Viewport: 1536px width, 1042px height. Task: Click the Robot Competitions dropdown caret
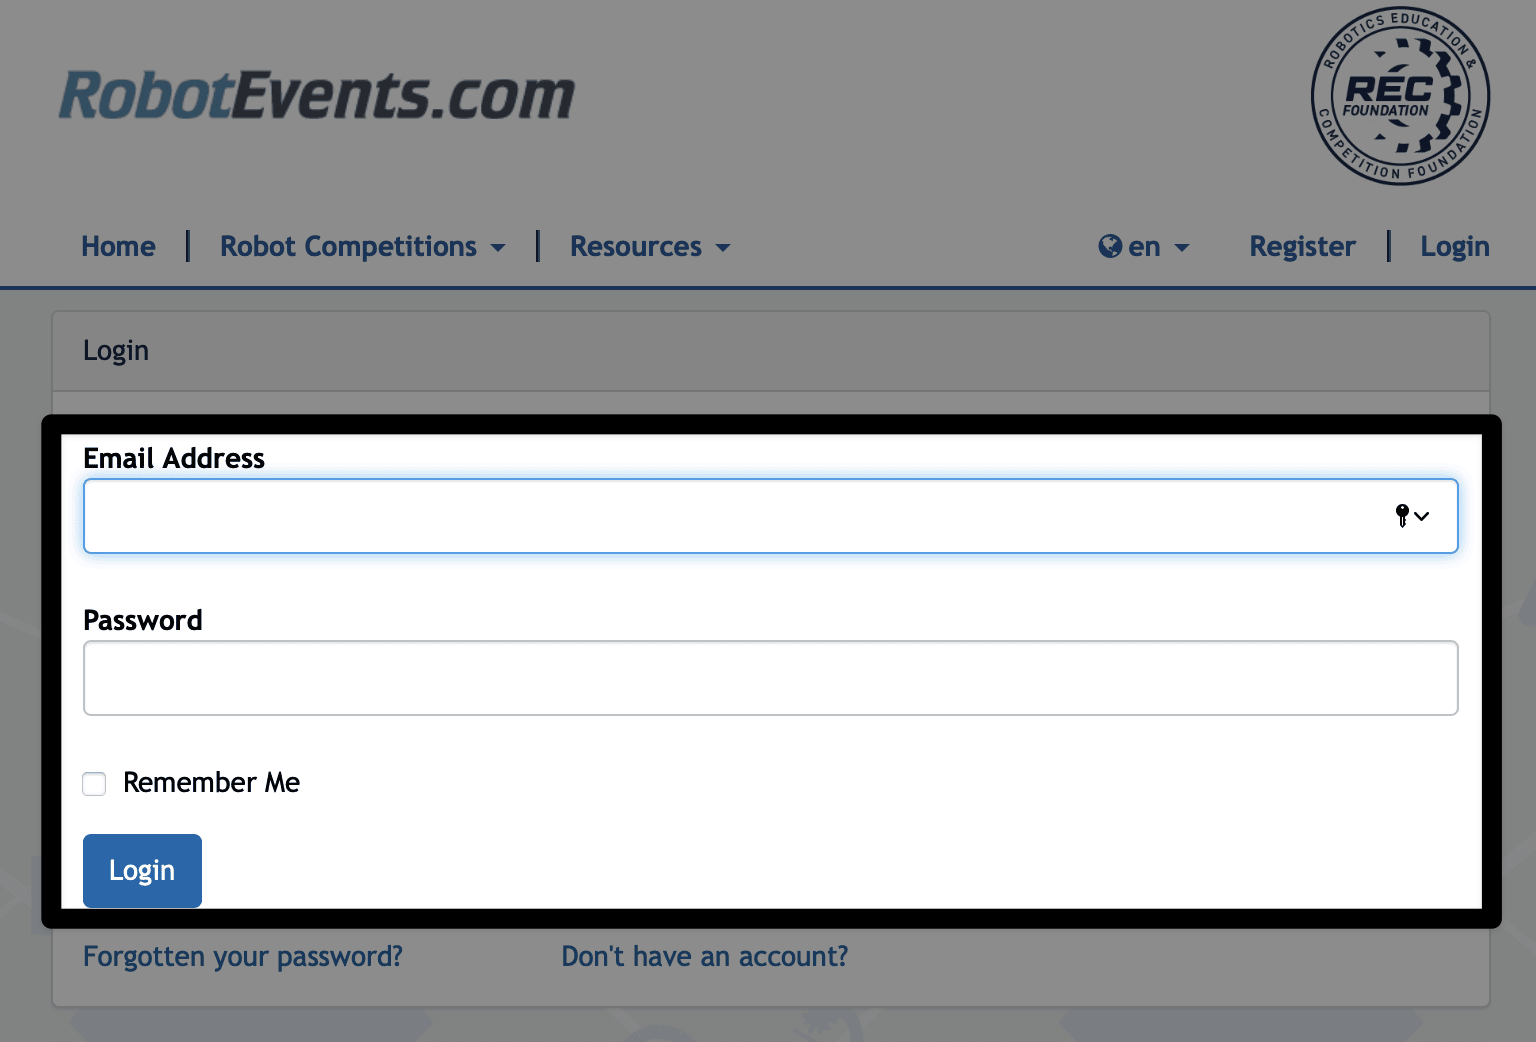tap(500, 248)
